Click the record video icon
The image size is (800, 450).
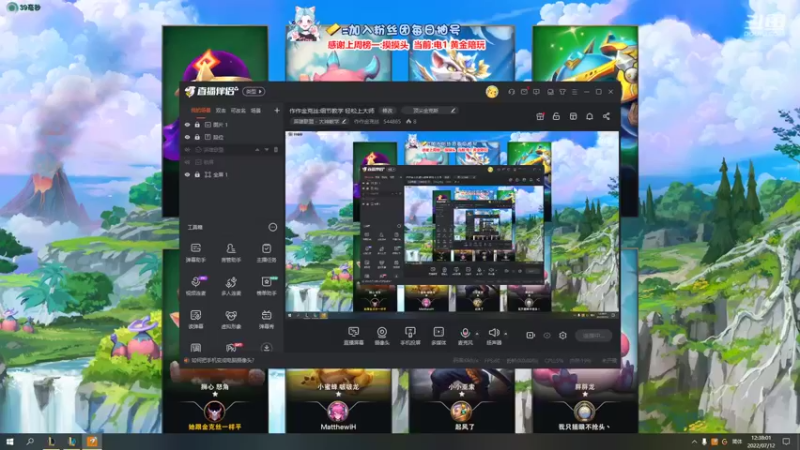530,335
